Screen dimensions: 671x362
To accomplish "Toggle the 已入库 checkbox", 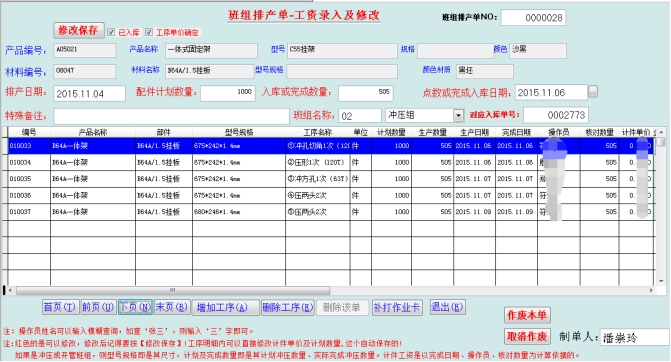I will pyautogui.click(x=111, y=32).
